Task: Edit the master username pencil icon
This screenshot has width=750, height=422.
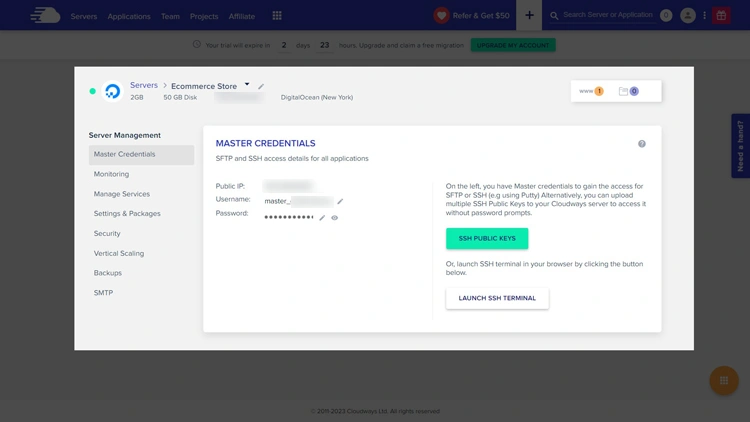Action: (340, 201)
